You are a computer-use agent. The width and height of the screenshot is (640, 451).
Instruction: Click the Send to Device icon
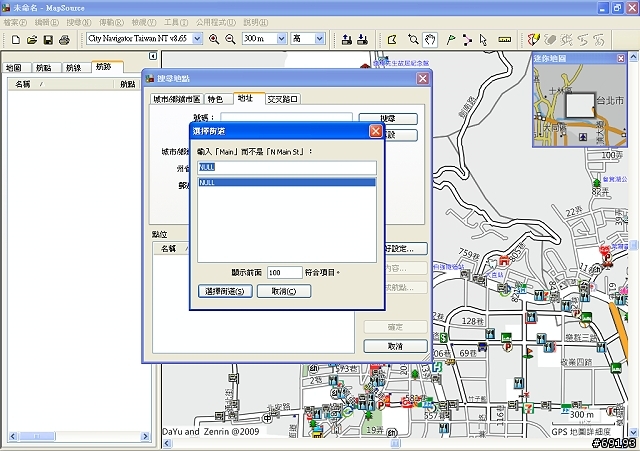347,40
